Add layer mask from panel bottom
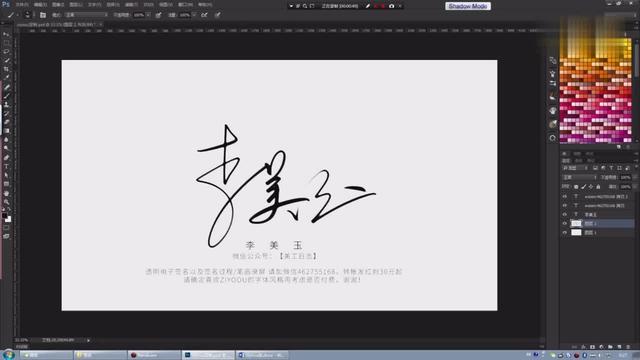Screen dimensions: 640x360 point(592,347)
